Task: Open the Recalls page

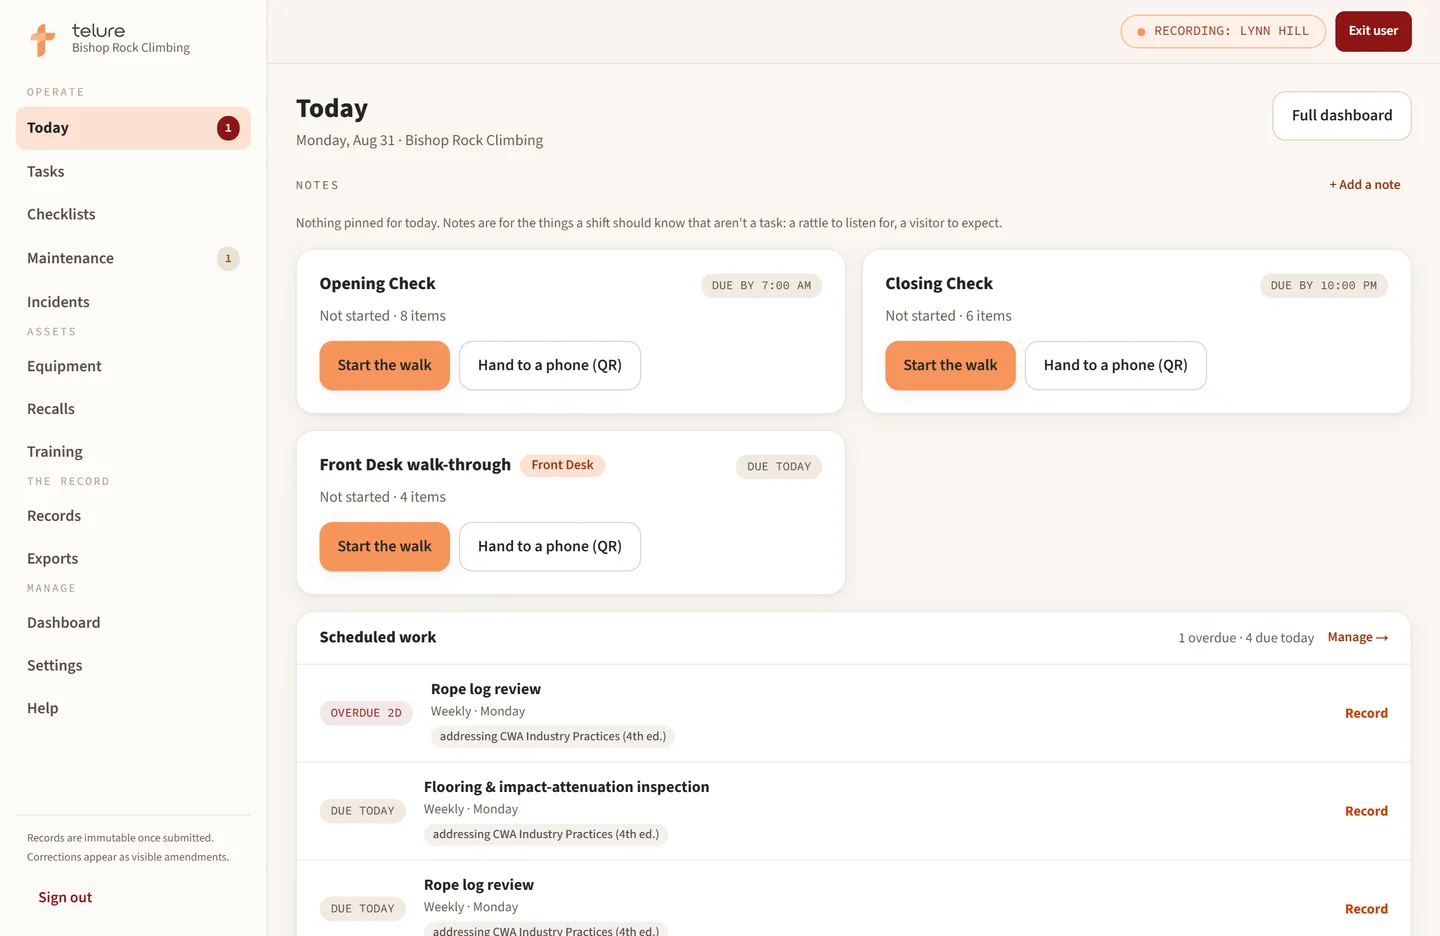Action: [133, 409]
